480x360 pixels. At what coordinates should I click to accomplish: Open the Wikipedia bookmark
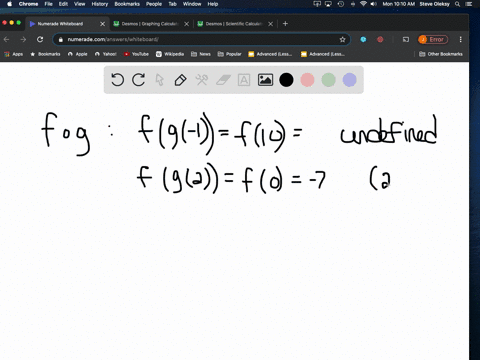pos(170,54)
